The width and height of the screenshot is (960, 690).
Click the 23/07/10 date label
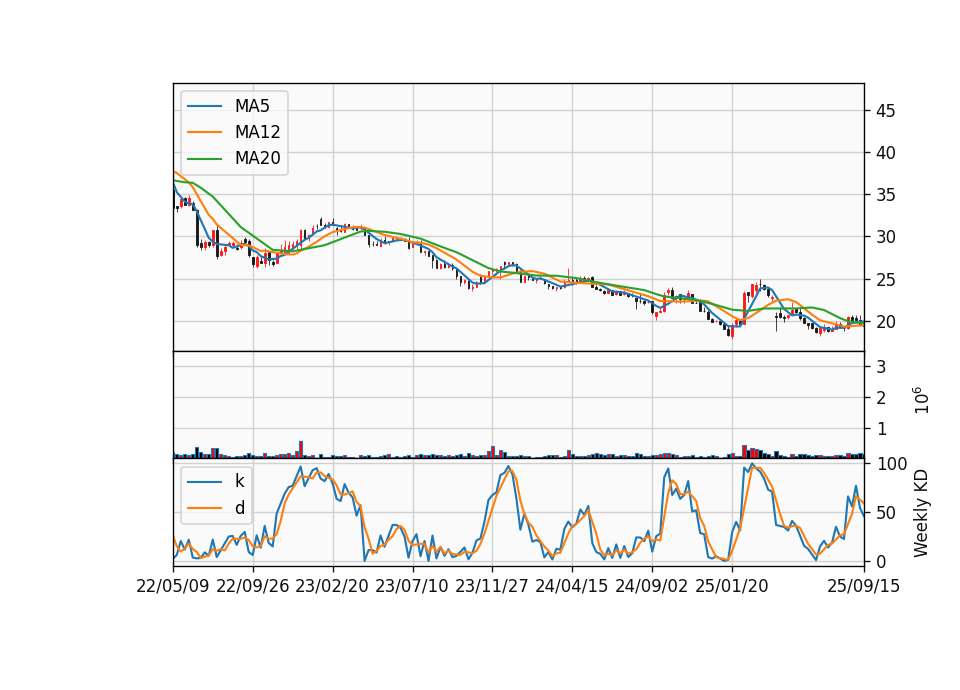click(412, 586)
